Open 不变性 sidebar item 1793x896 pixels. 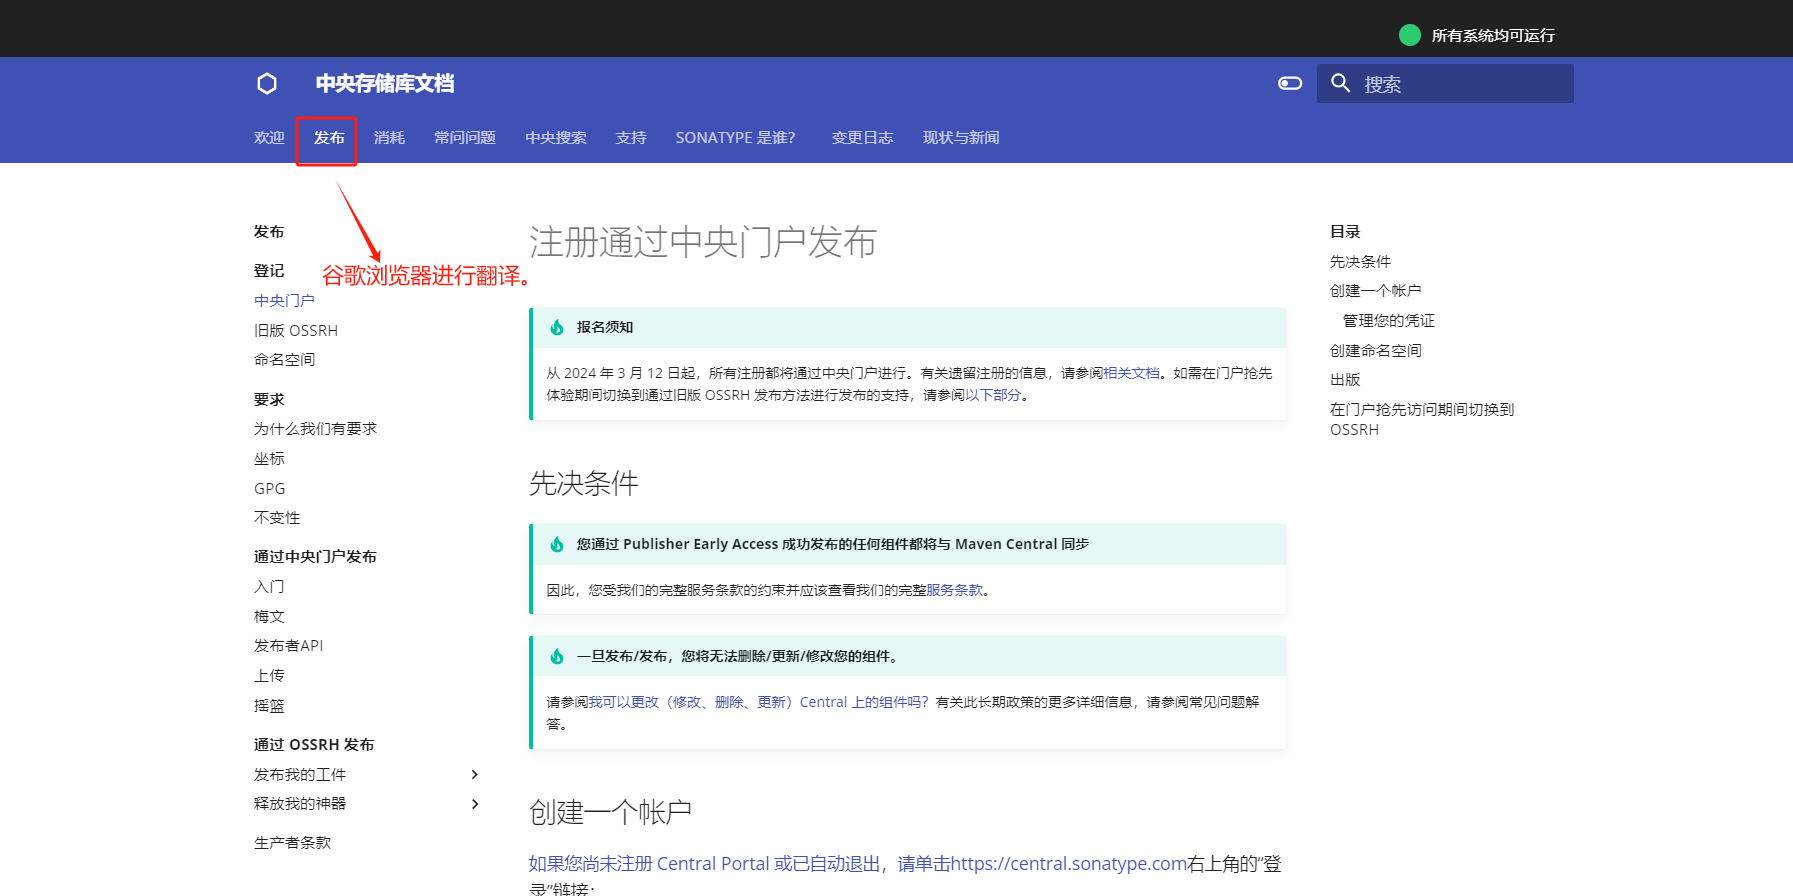pyautogui.click(x=277, y=518)
